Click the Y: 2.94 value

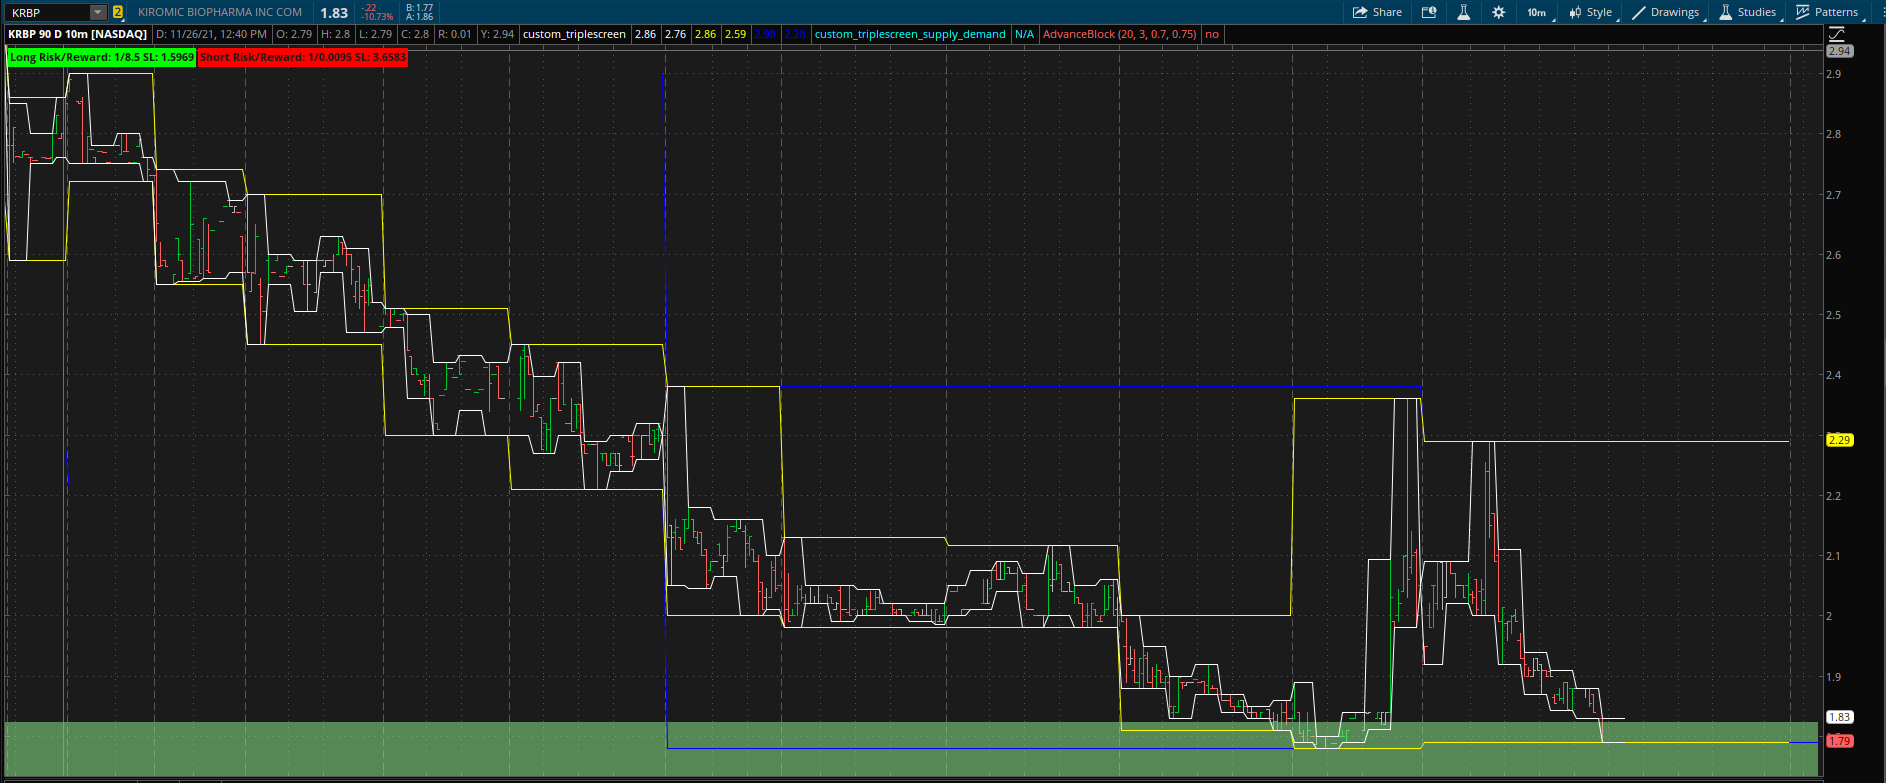coord(497,34)
